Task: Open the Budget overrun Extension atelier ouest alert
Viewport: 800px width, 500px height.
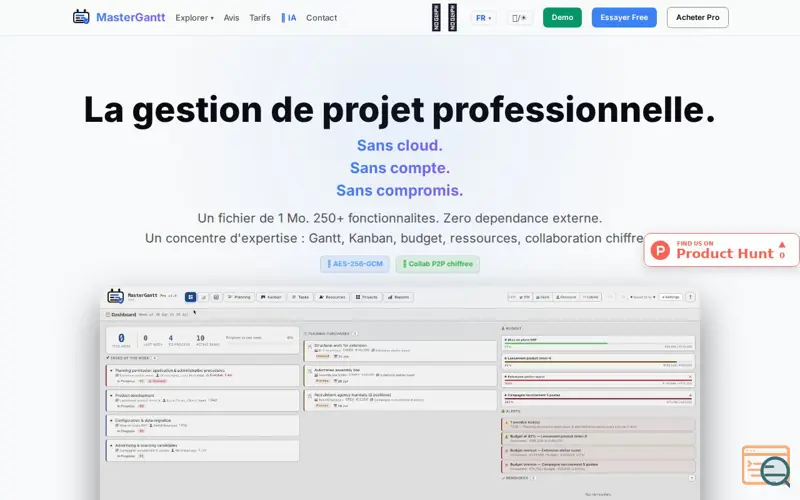Action: [x=598, y=453]
